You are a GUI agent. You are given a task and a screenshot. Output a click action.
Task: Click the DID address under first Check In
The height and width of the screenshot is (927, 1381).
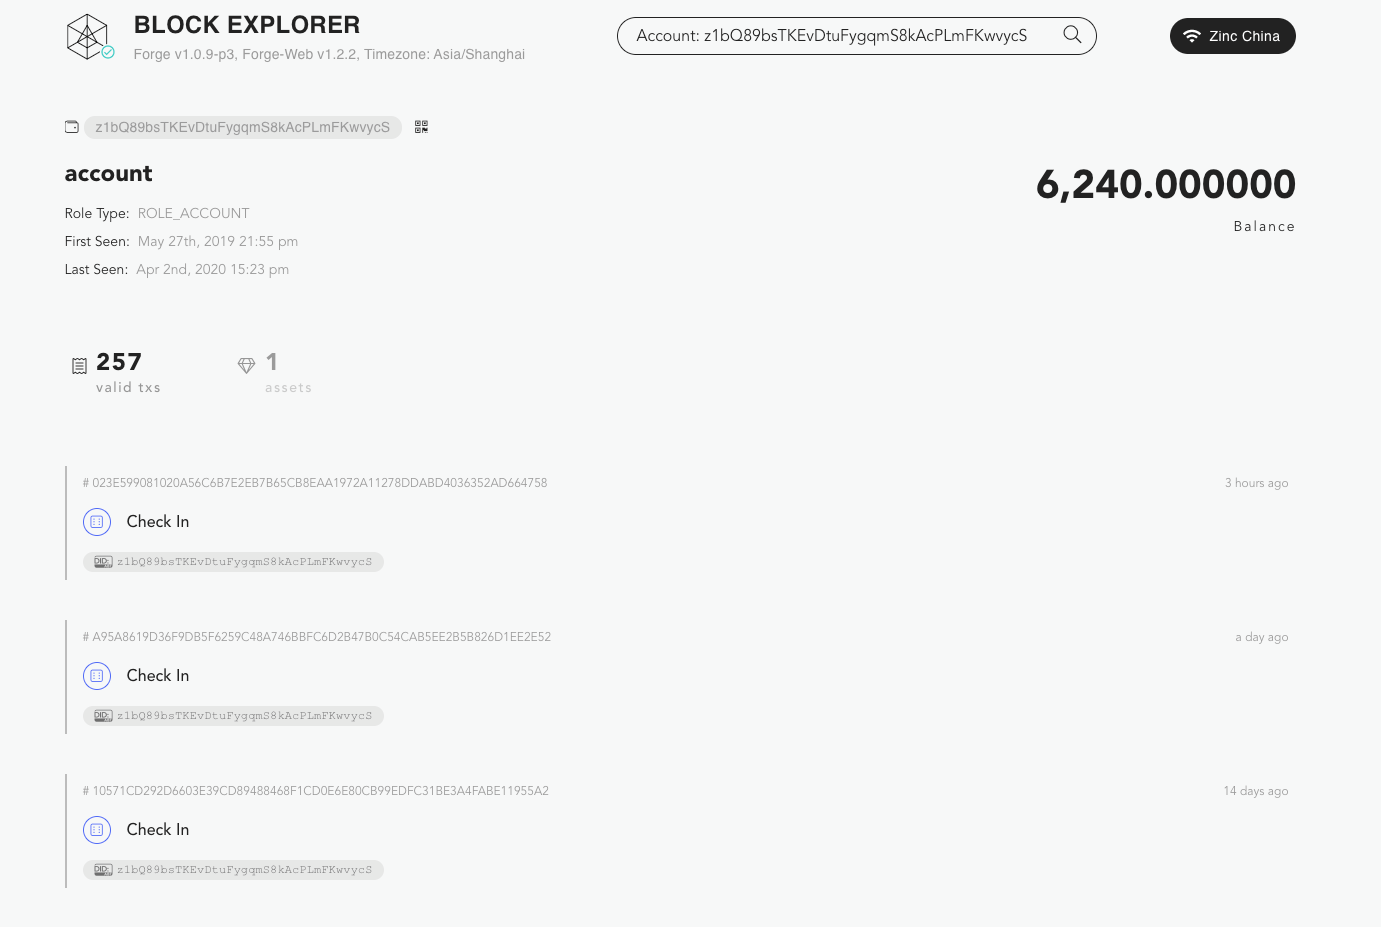[x=243, y=562]
